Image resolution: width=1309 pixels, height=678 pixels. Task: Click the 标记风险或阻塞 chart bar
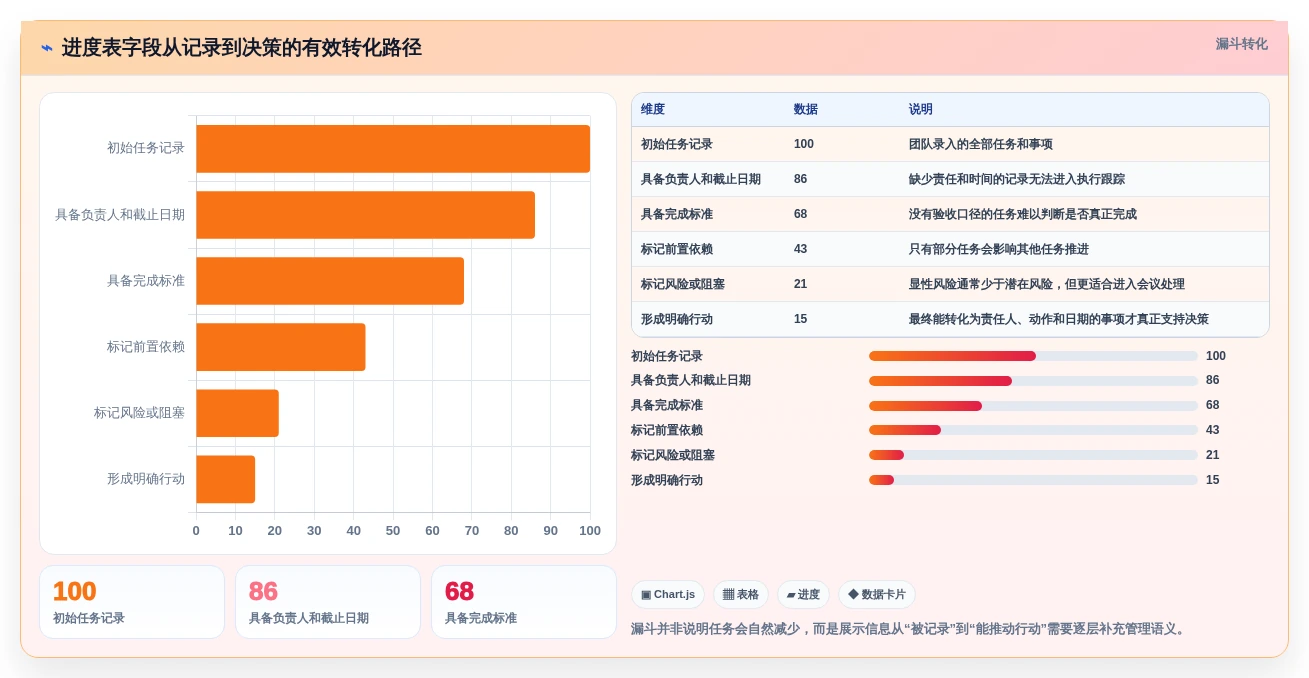coord(237,413)
